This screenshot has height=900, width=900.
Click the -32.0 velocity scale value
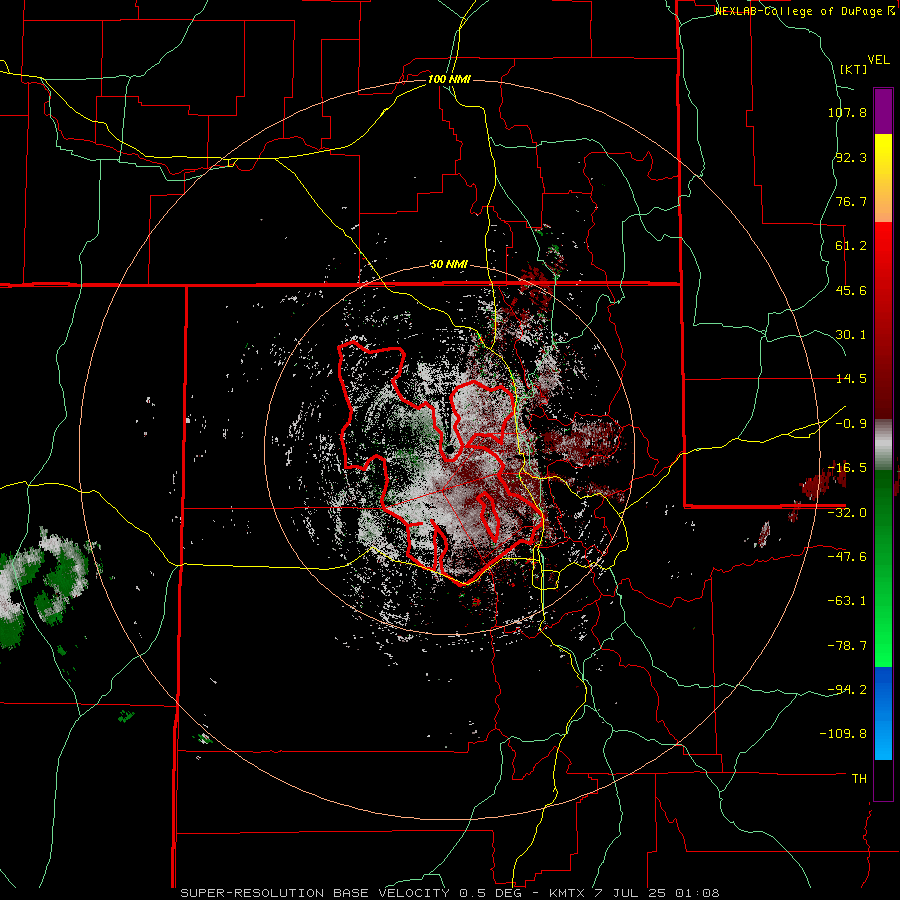point(847,513)
